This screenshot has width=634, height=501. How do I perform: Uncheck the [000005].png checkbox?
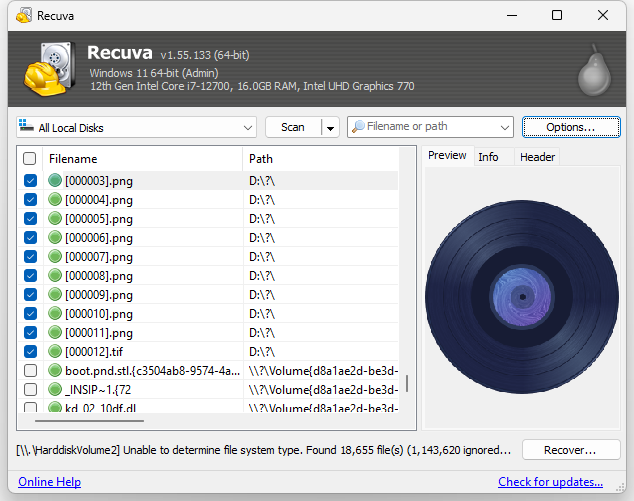click(x=30, y=218)
